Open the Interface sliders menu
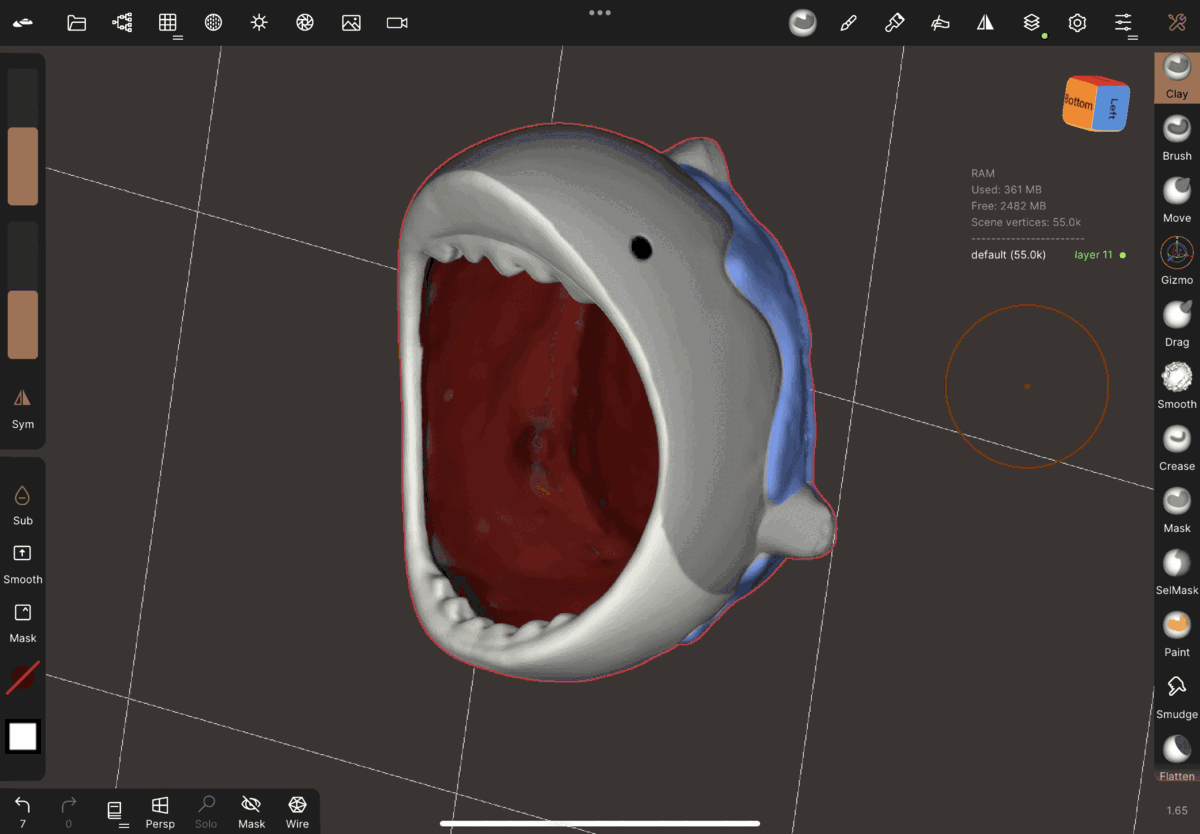This screenshot has width=1200, height=834. pyautogui.click(x=1123, y=22)
